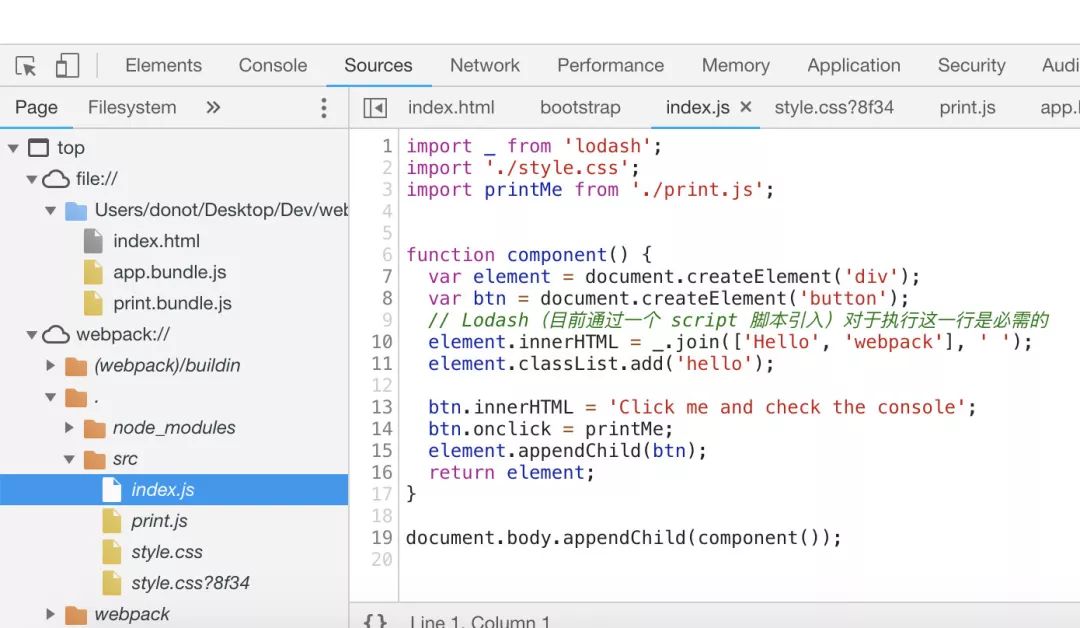
Task: Collapse the top frame node
Action: 13,148
